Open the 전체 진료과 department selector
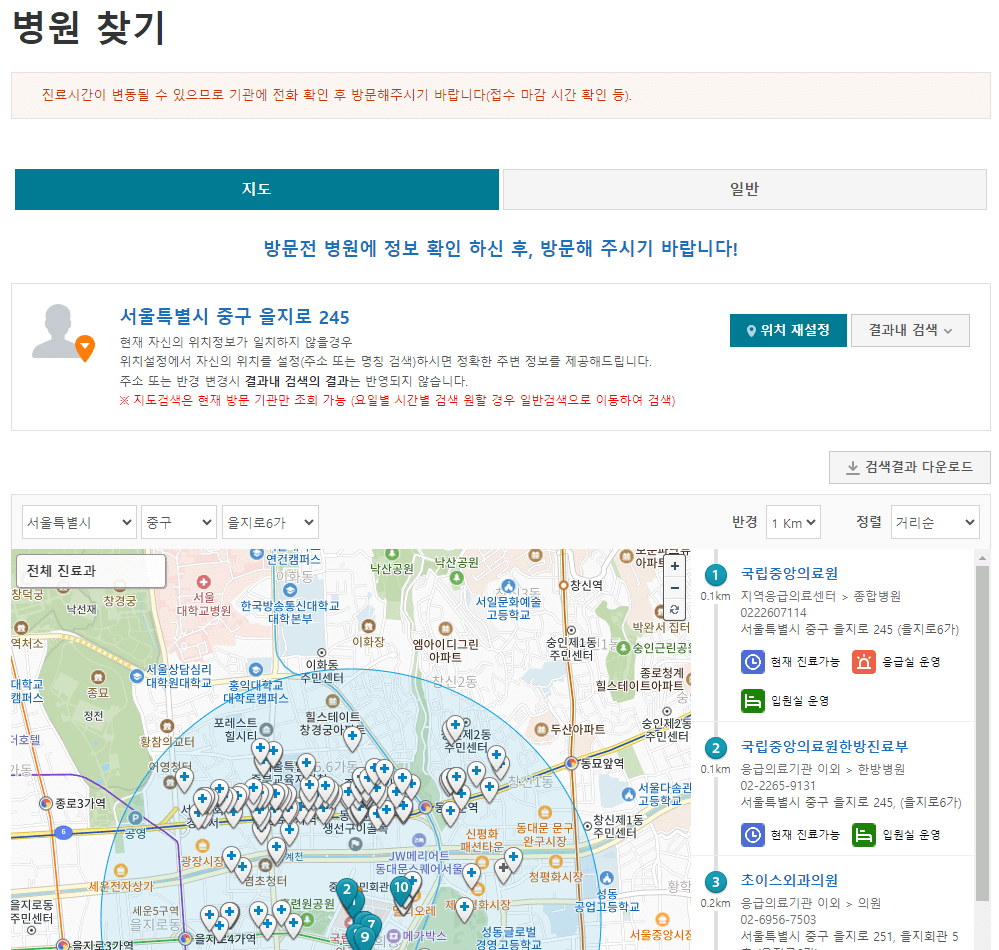Image resolution: width=999 pixels, height=950 pixels. (x=91, y=571)
